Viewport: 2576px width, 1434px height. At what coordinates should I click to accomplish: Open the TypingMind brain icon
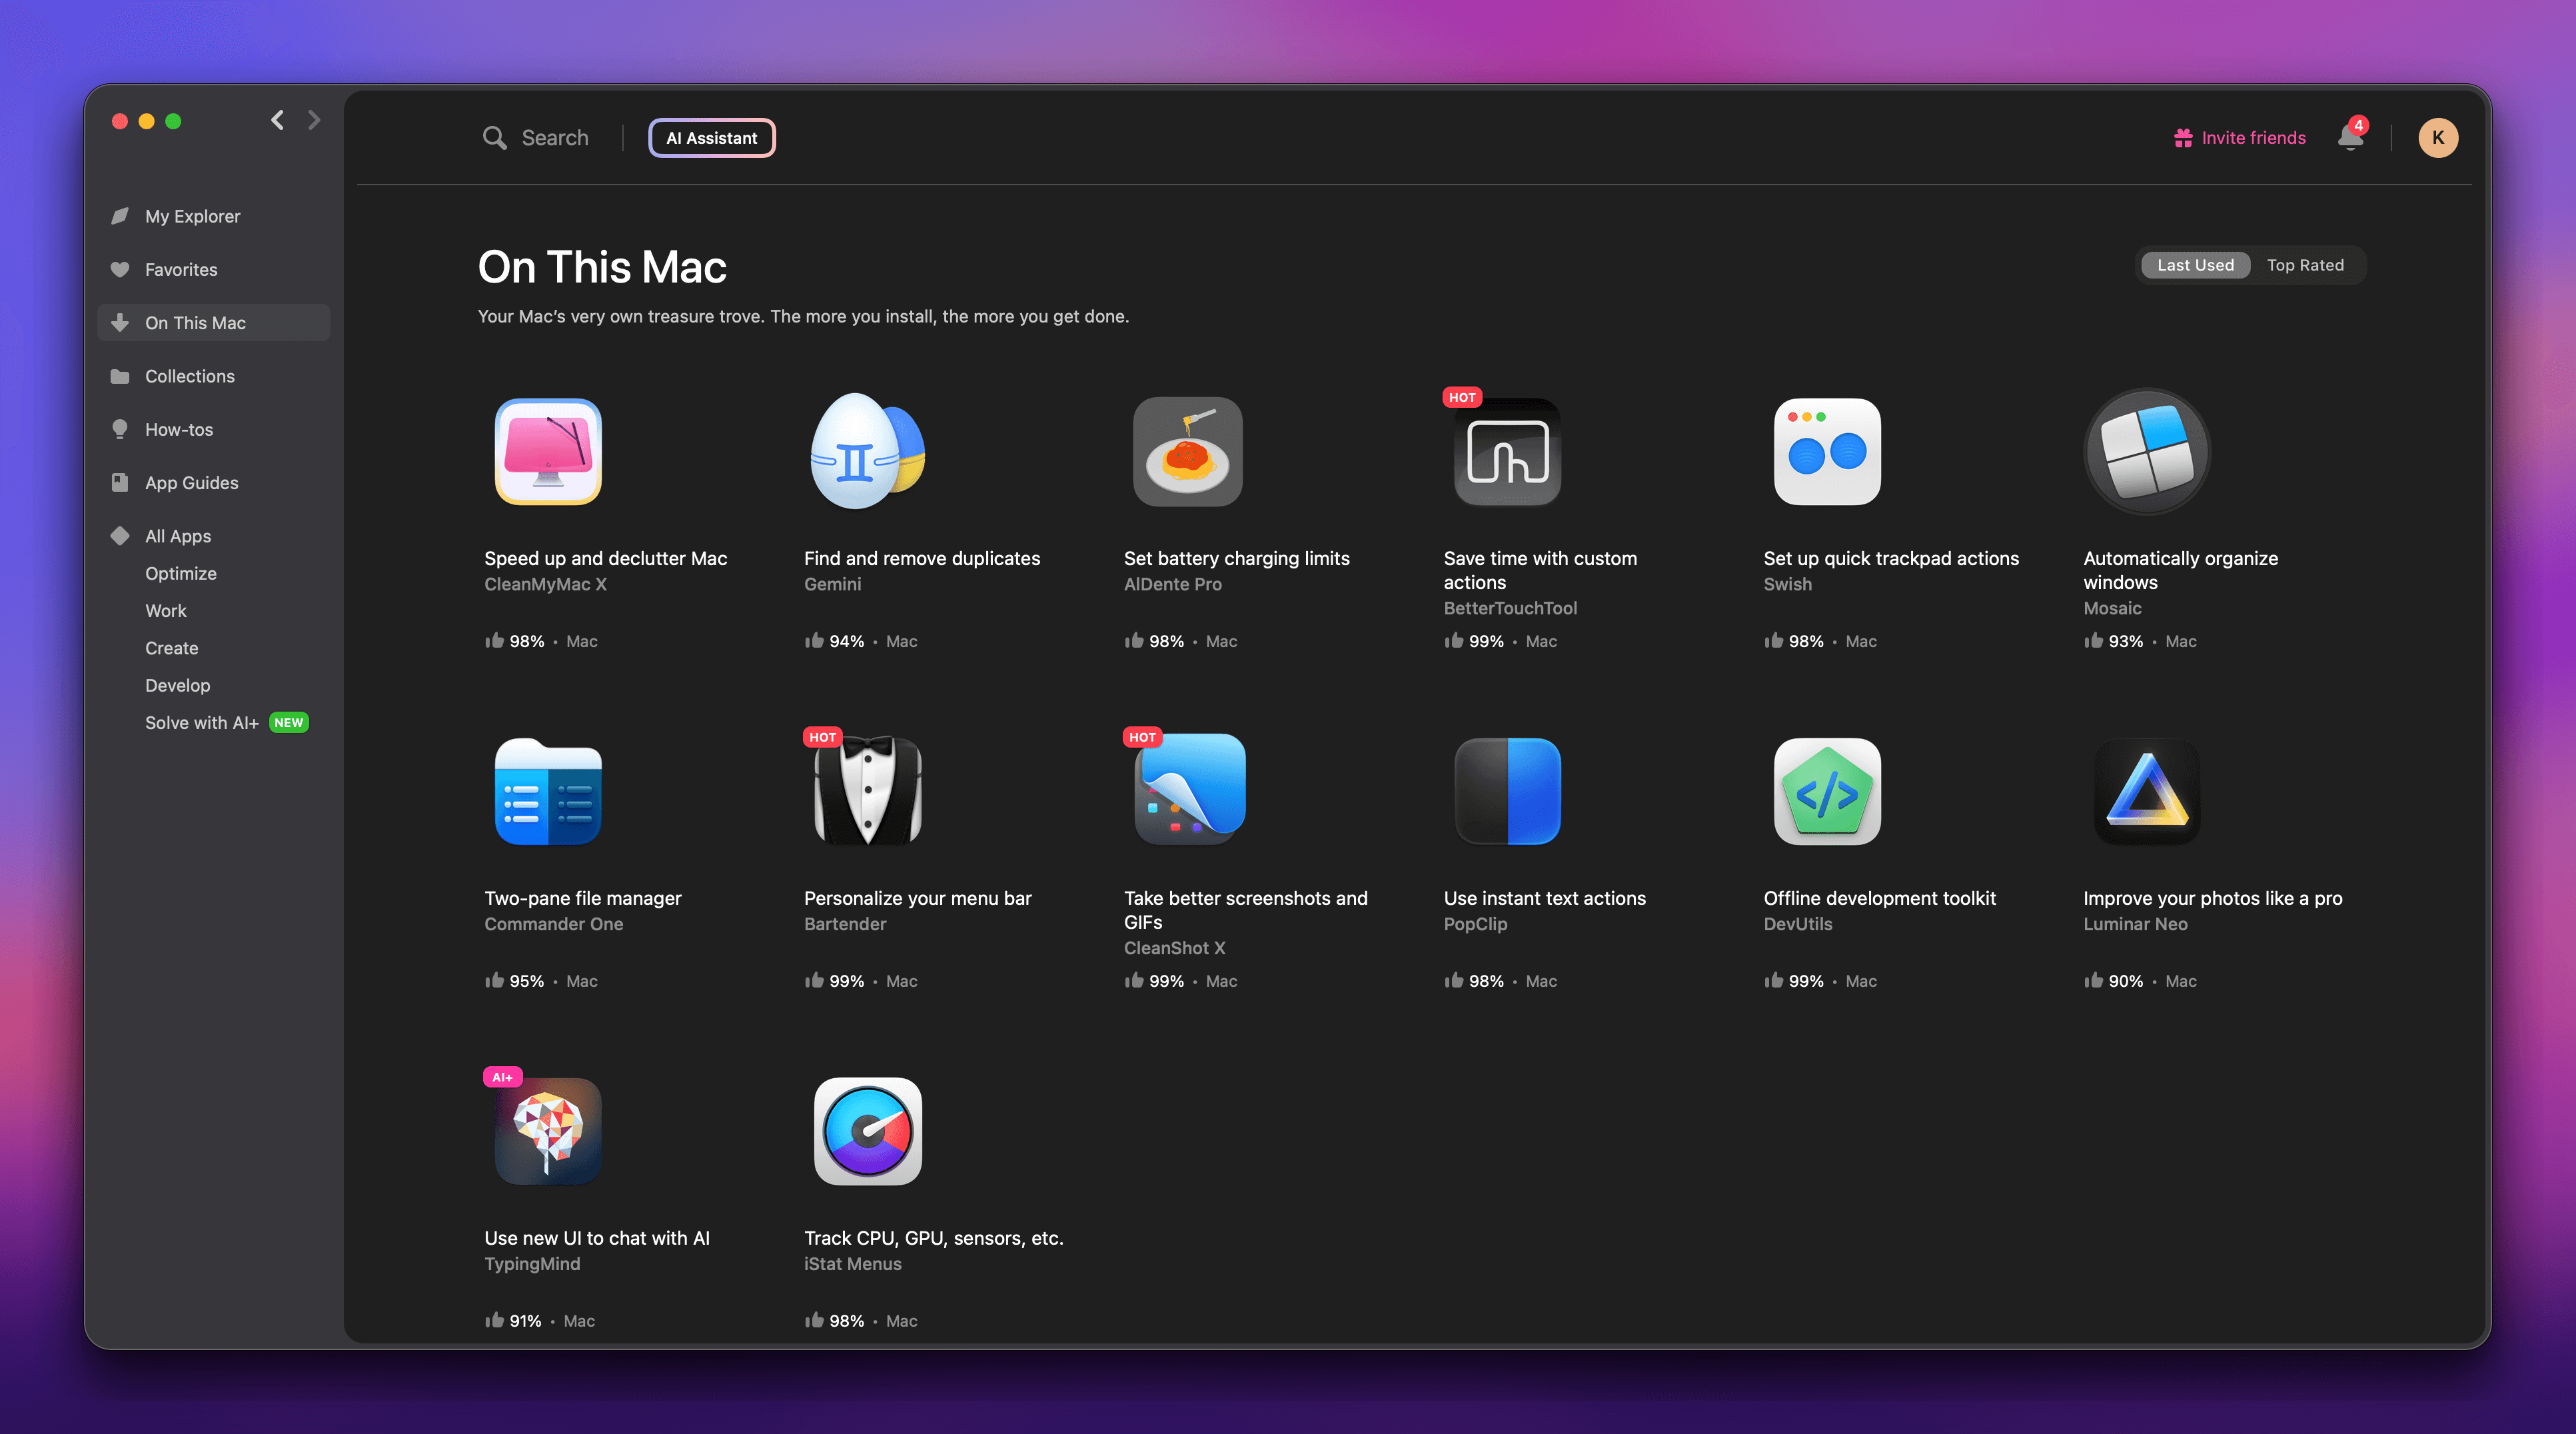548,1131
